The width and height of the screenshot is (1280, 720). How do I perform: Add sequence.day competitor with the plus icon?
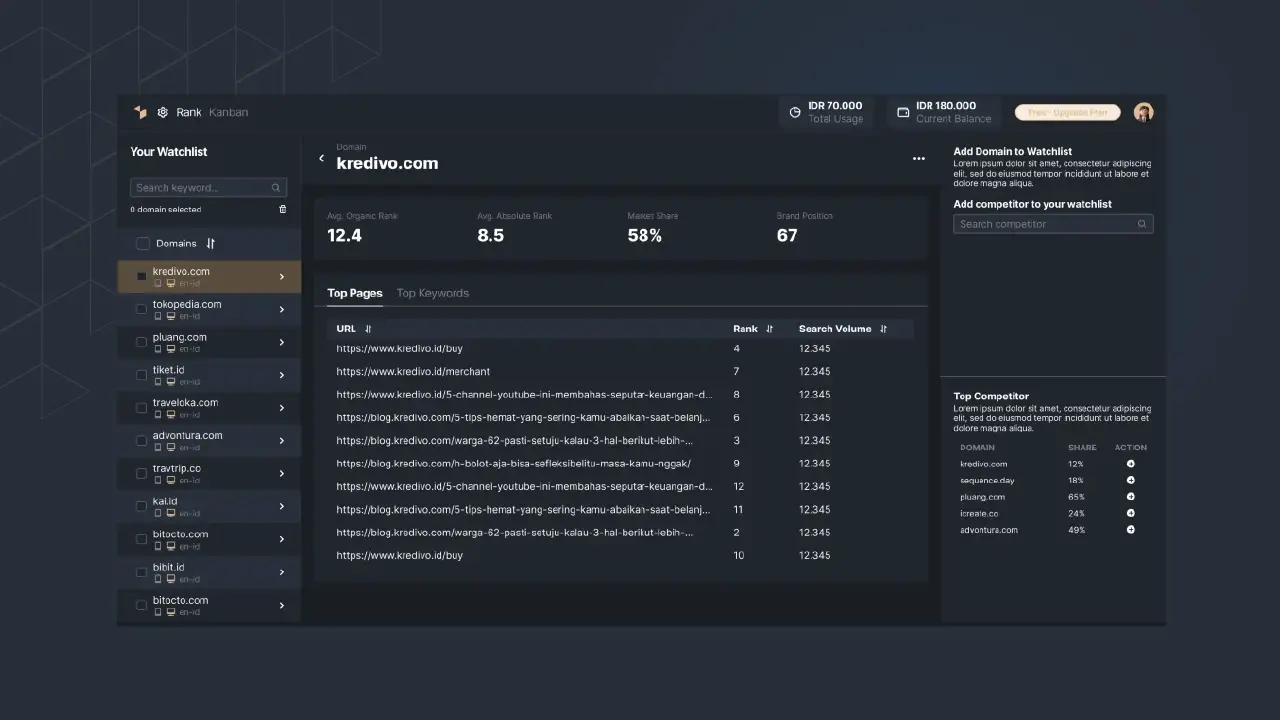point(1130,480)
